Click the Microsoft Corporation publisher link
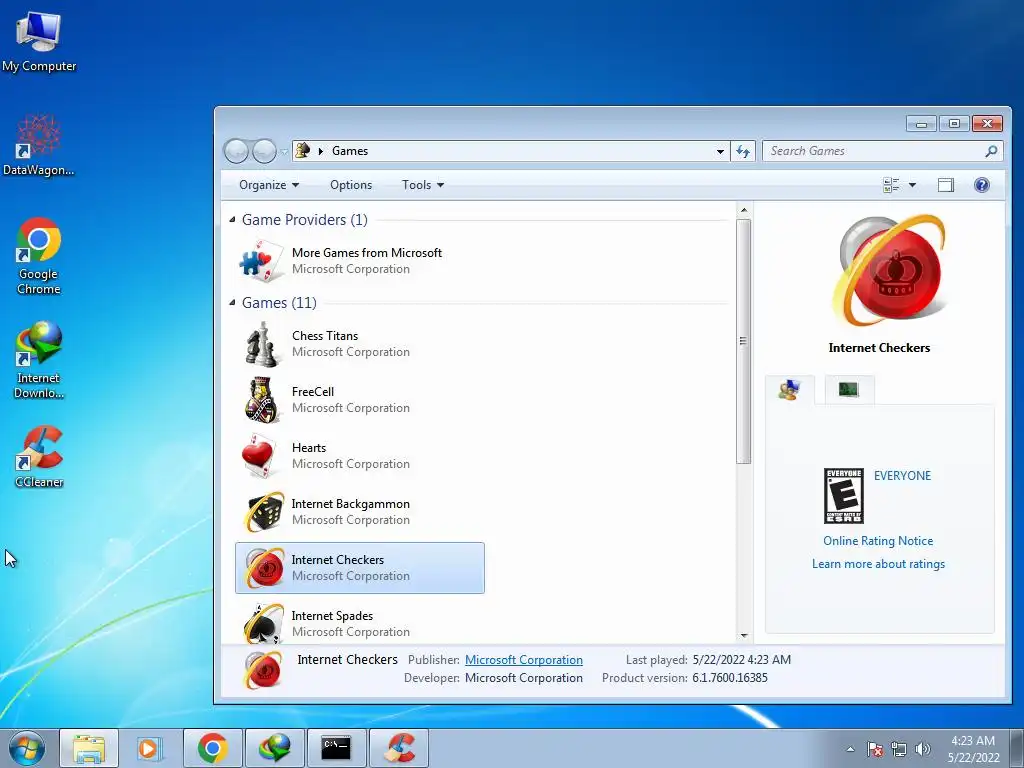Image resolution: width=1024 pixels, height=768 pixels. (x=524, y=660)
